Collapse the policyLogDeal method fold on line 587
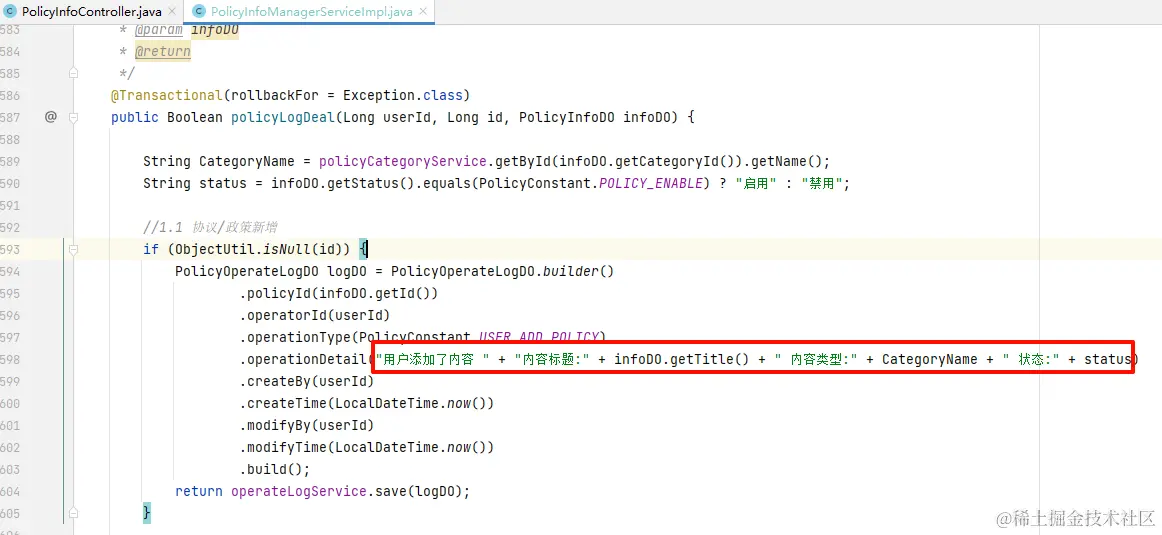1162x535 pixels. pos(73,117)
